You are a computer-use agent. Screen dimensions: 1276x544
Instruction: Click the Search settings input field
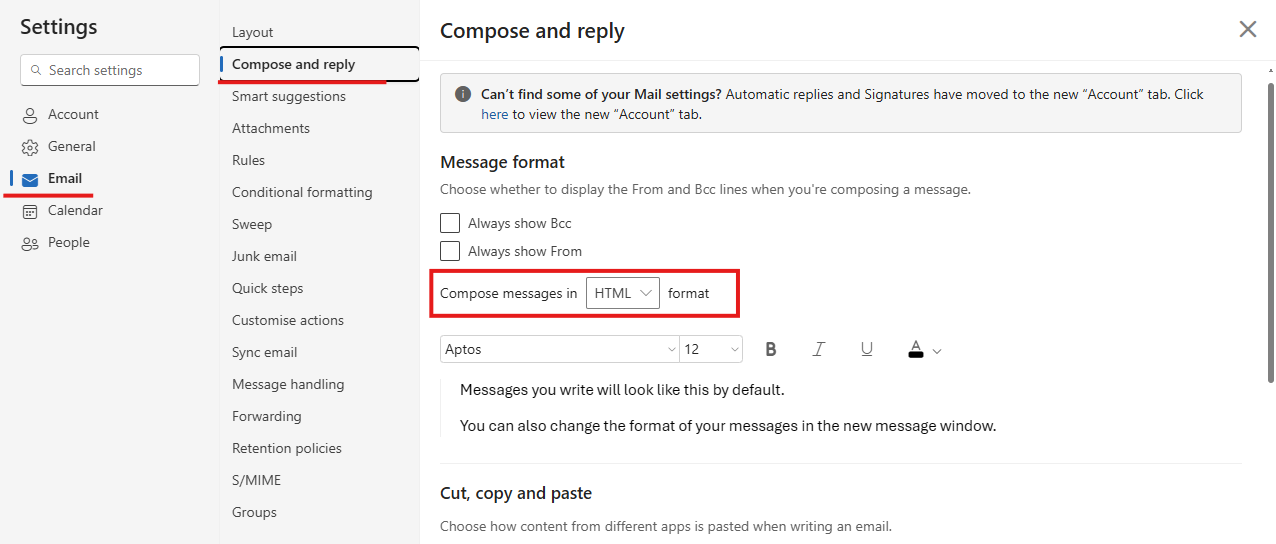[110, 70]
